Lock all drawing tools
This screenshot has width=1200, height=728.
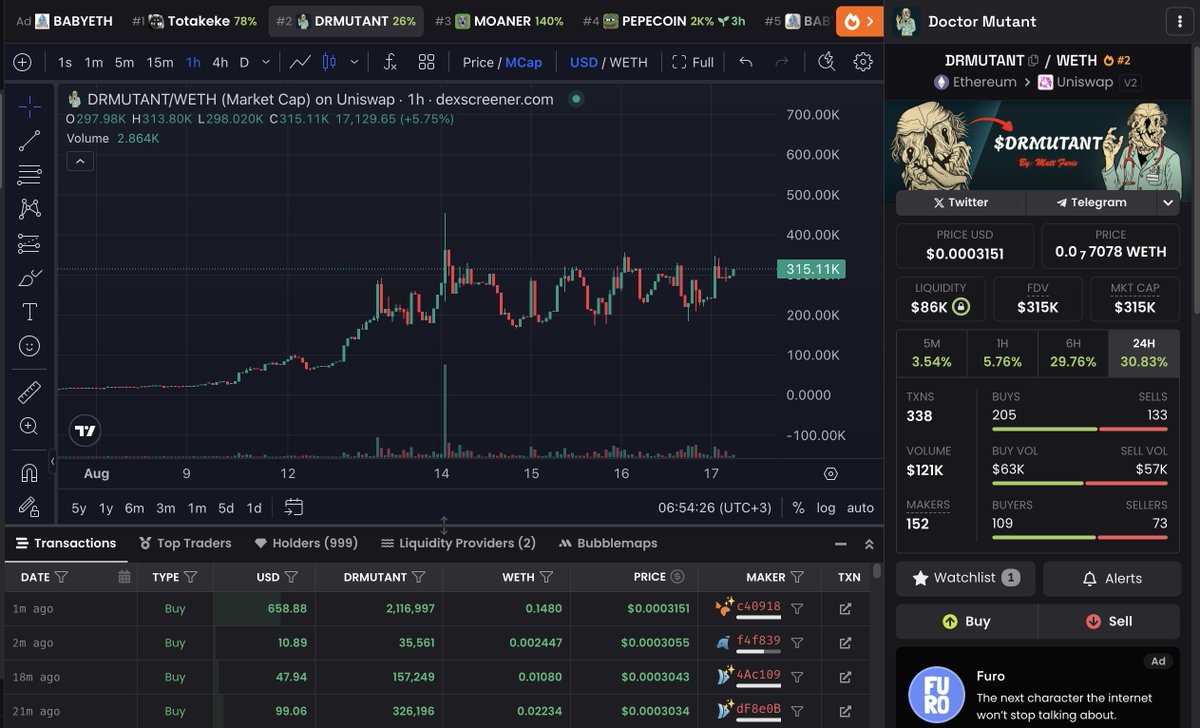[29, 506]
